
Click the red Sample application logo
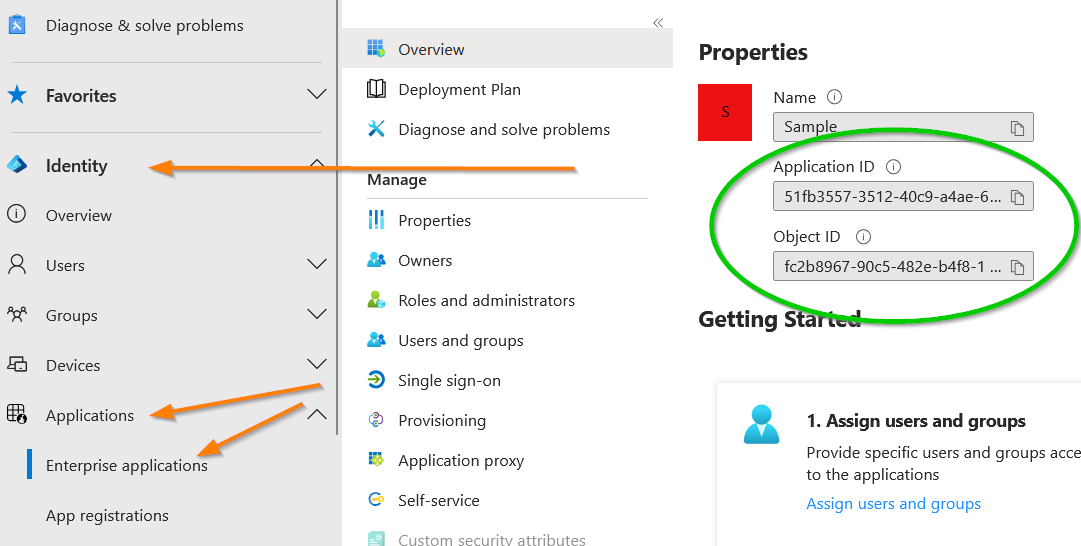(725, 112)
